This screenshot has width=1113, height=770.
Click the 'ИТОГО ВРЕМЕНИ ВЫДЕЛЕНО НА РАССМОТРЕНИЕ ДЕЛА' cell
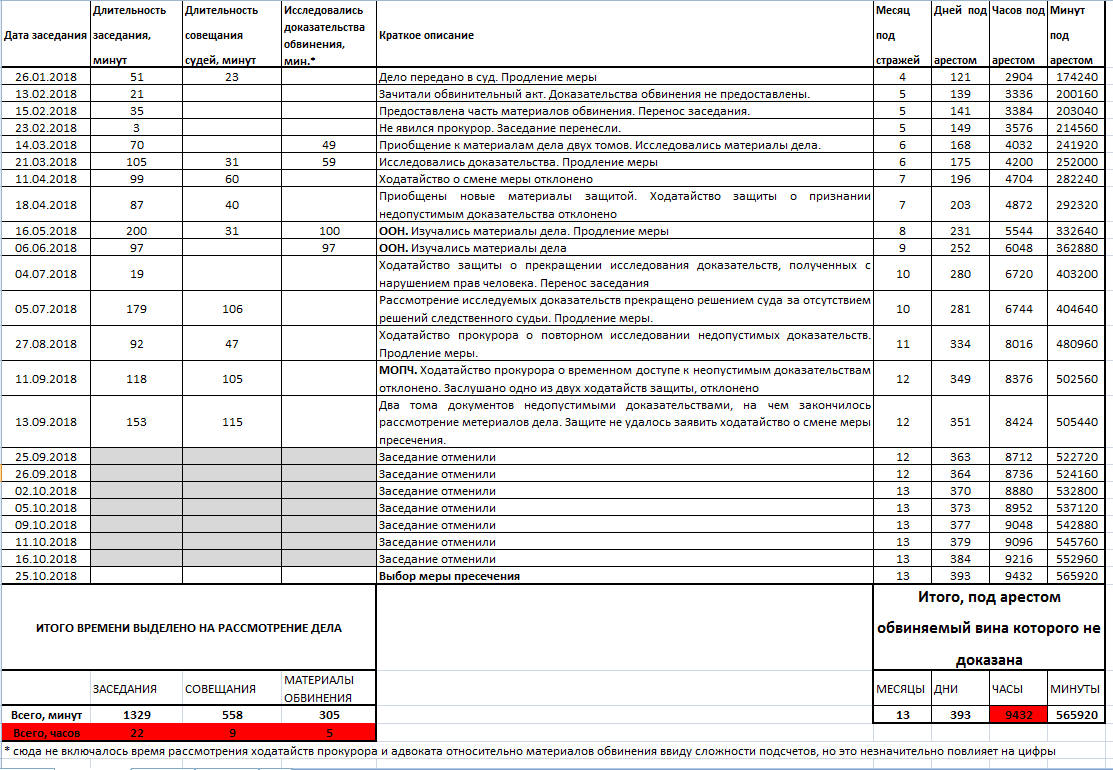click(188, 628)
